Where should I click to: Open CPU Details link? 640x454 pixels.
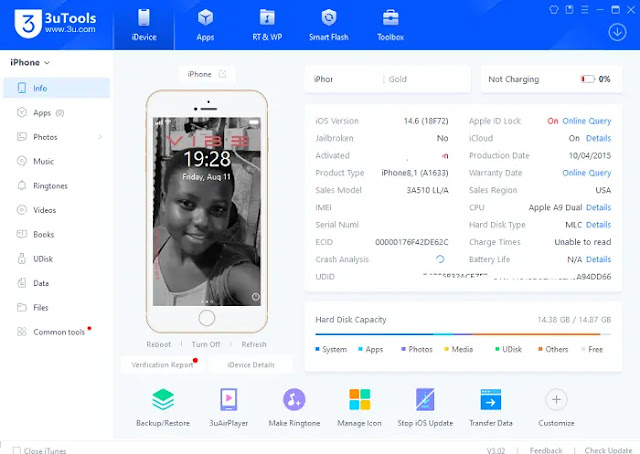598,207
